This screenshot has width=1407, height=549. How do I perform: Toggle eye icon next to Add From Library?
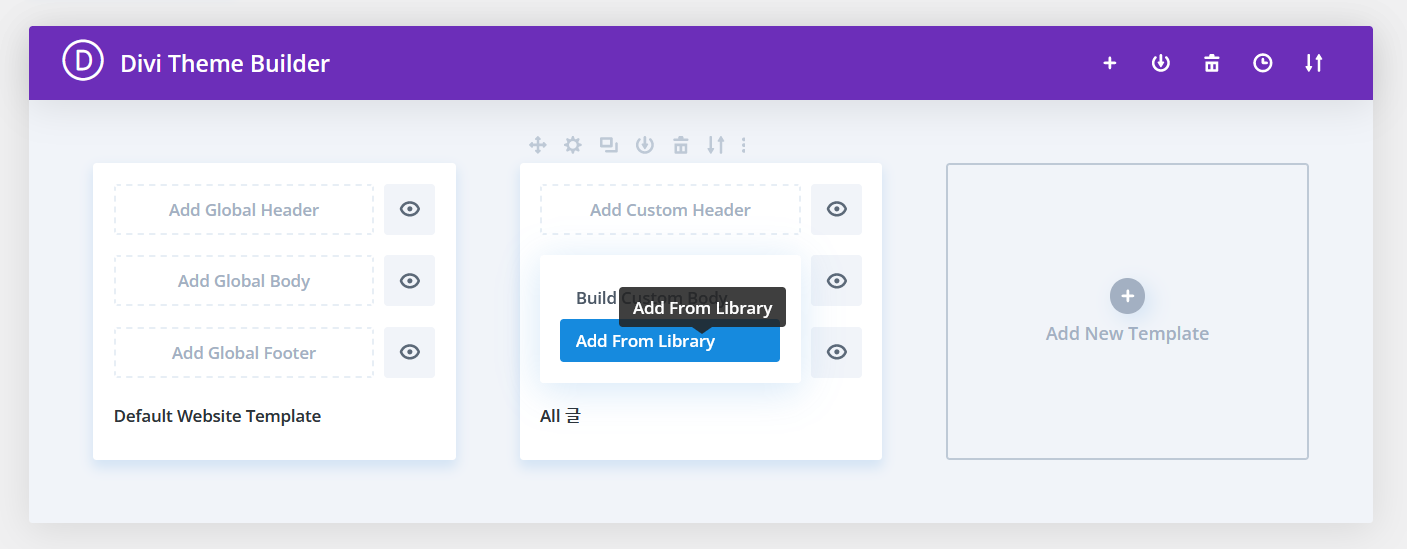click(x=836, y=352)
